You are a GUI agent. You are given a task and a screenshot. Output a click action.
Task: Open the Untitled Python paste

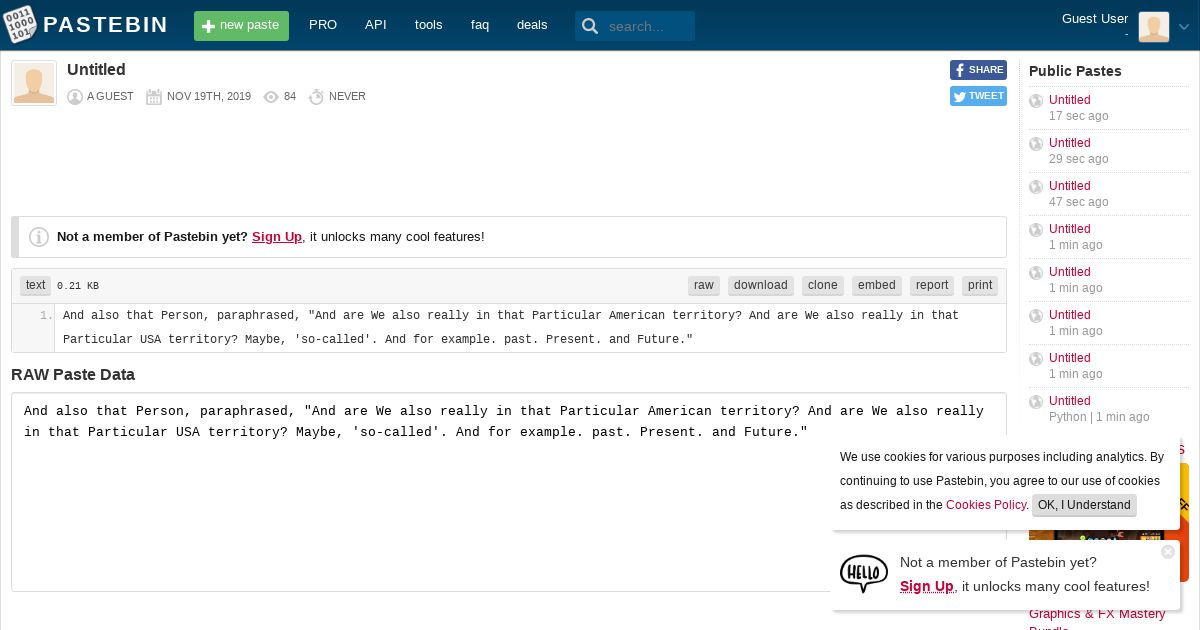tap(1069, 401)
